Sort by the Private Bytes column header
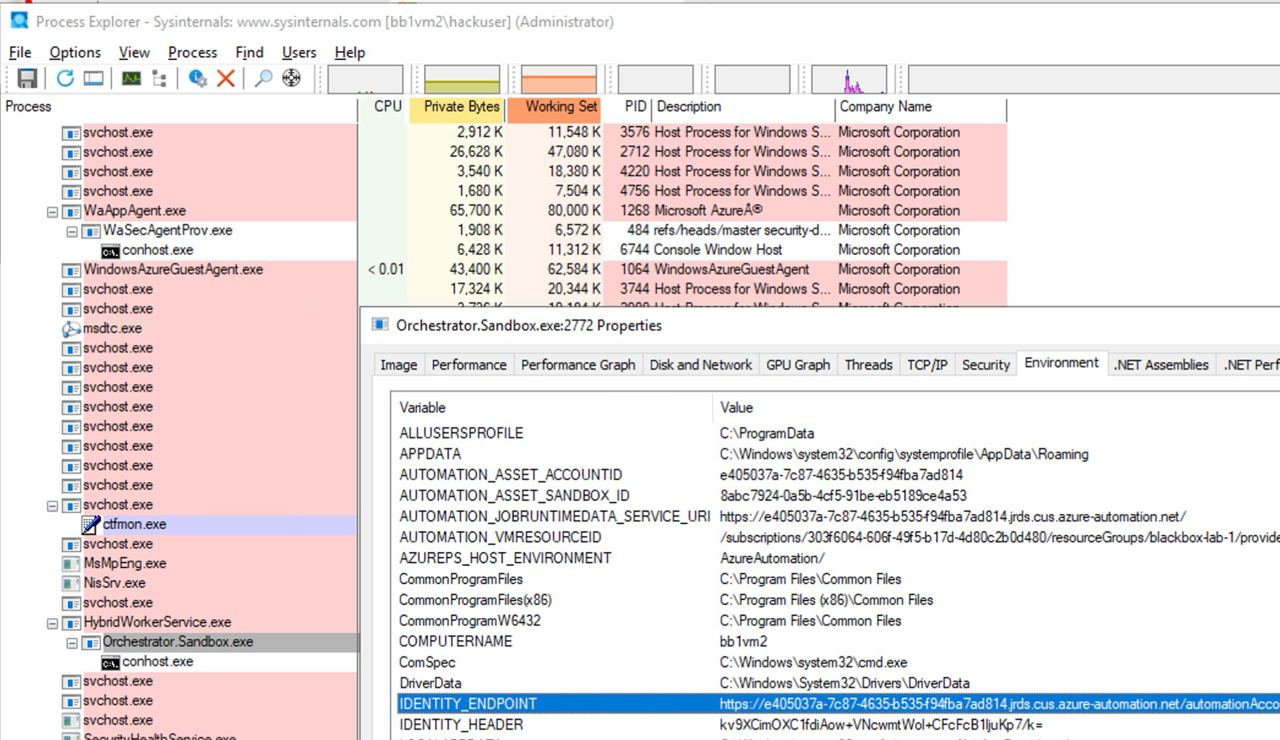The image size is (1280, 740). [x=461, y=107]
